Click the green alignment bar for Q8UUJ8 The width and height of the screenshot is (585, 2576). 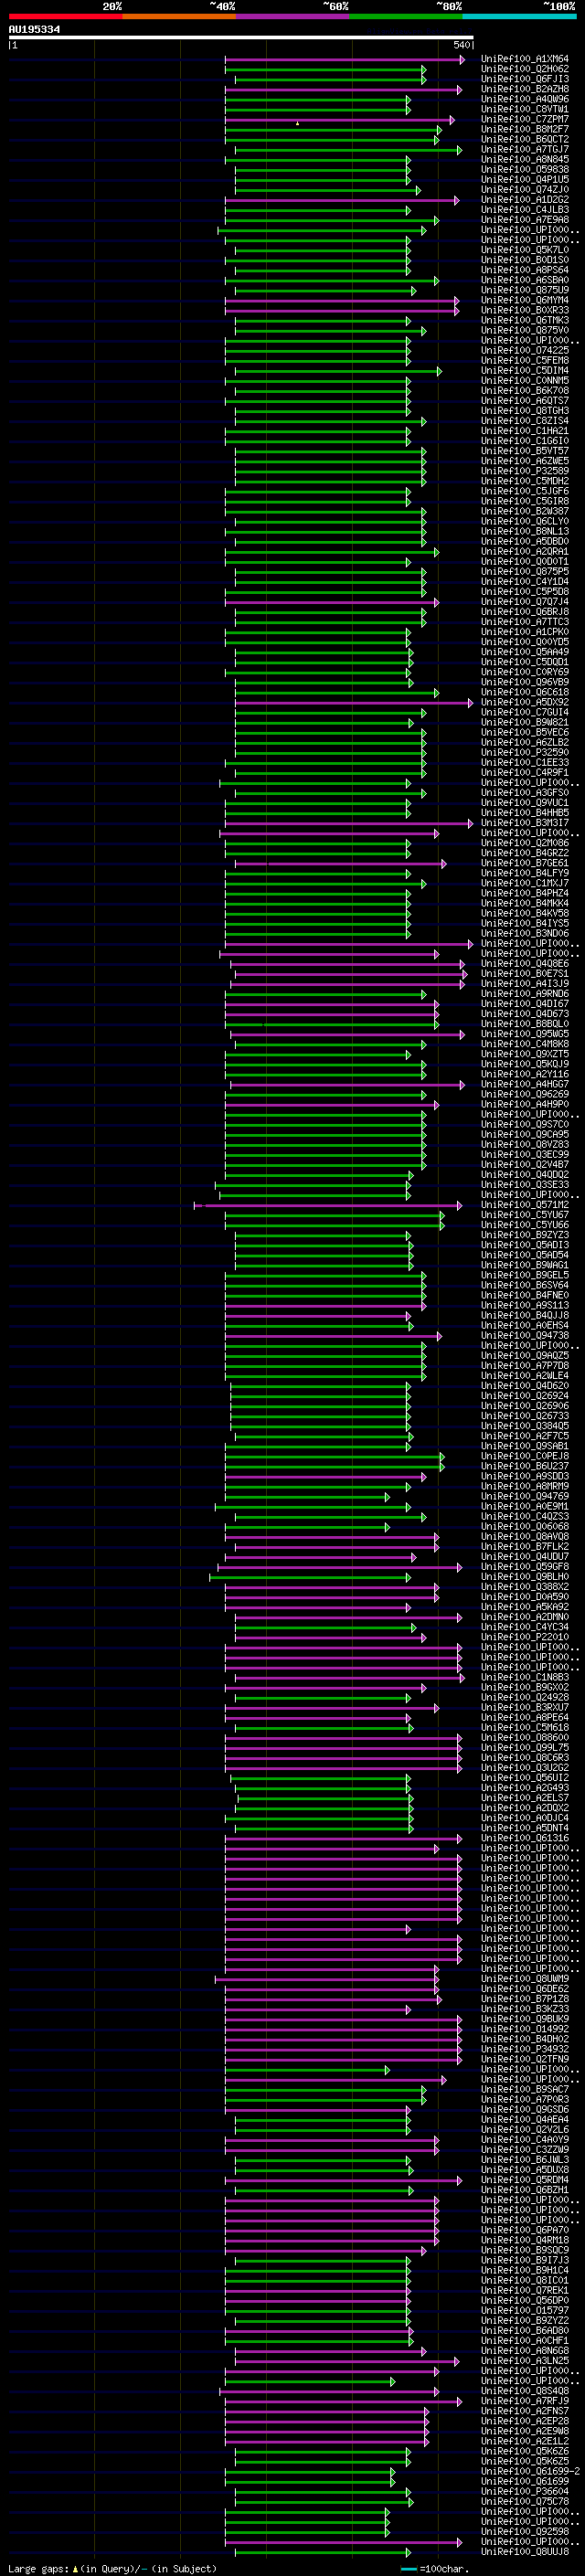pos(323,2552)
